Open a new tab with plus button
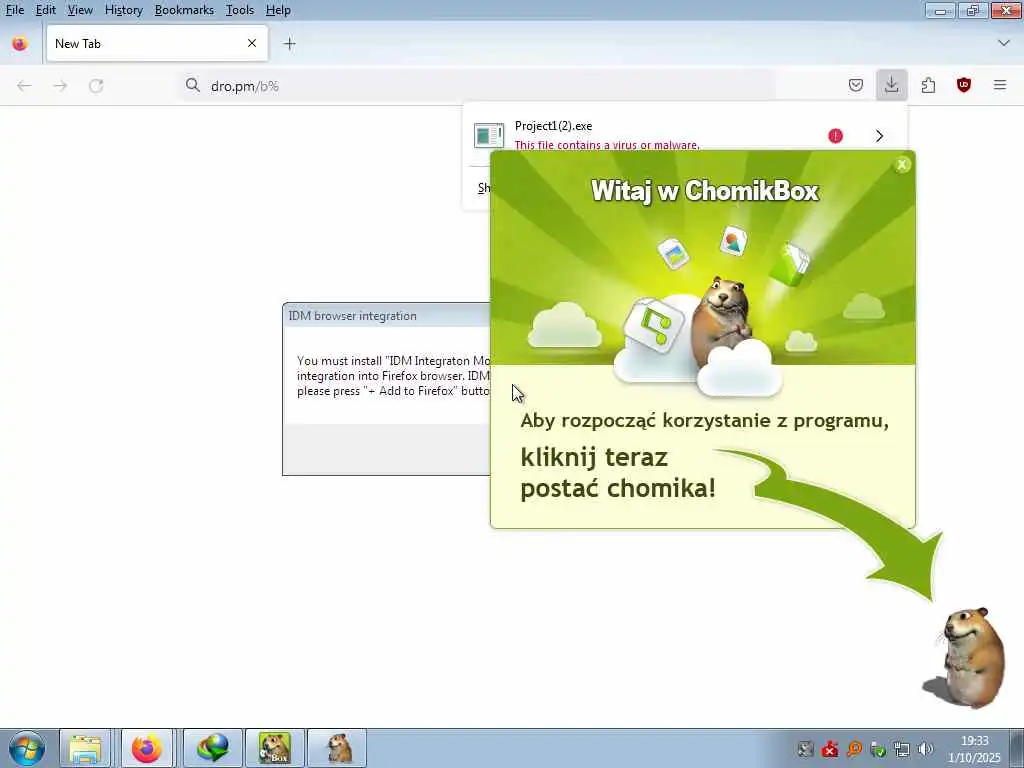The height and width of the screenshot is (768, 1024). pyautogui.click(x=289, y=44)
